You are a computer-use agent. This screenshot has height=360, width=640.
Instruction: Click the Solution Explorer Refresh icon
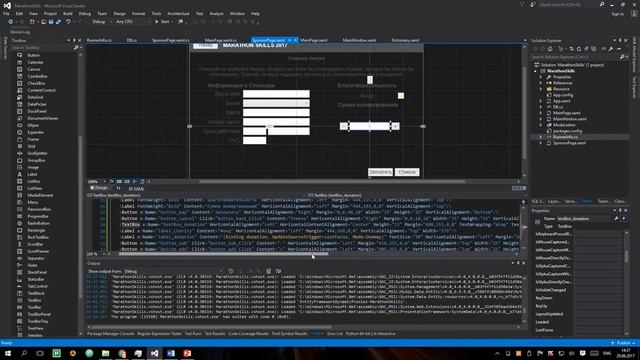point(579,49)
